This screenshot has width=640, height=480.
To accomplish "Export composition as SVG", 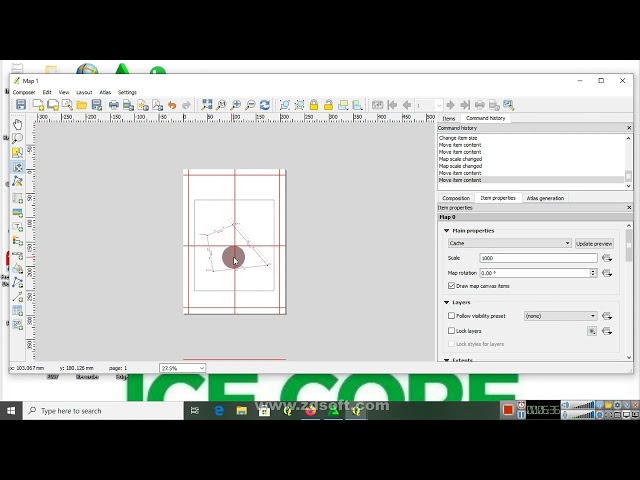I will click(x=143, y=105).
